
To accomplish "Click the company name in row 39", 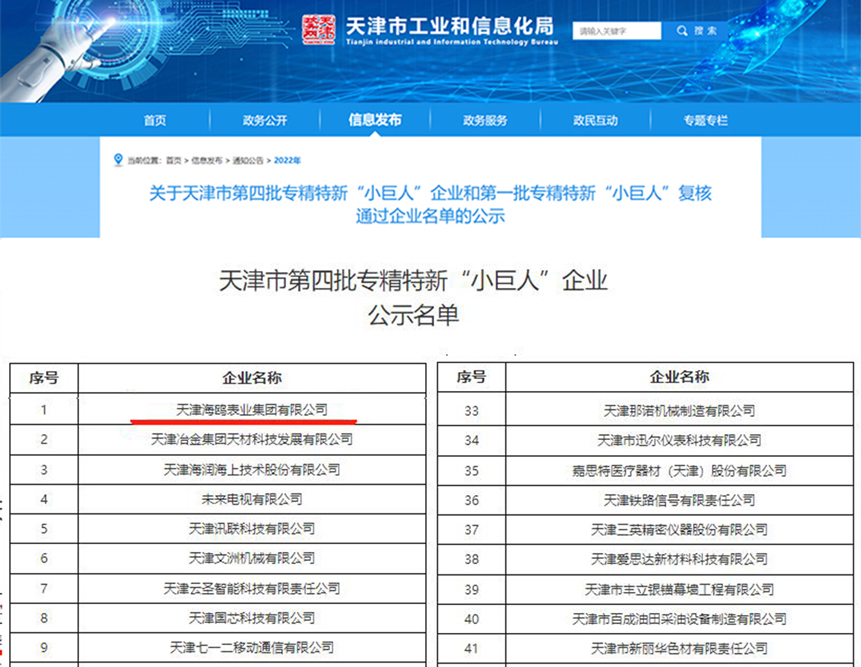I will [680, 590].
